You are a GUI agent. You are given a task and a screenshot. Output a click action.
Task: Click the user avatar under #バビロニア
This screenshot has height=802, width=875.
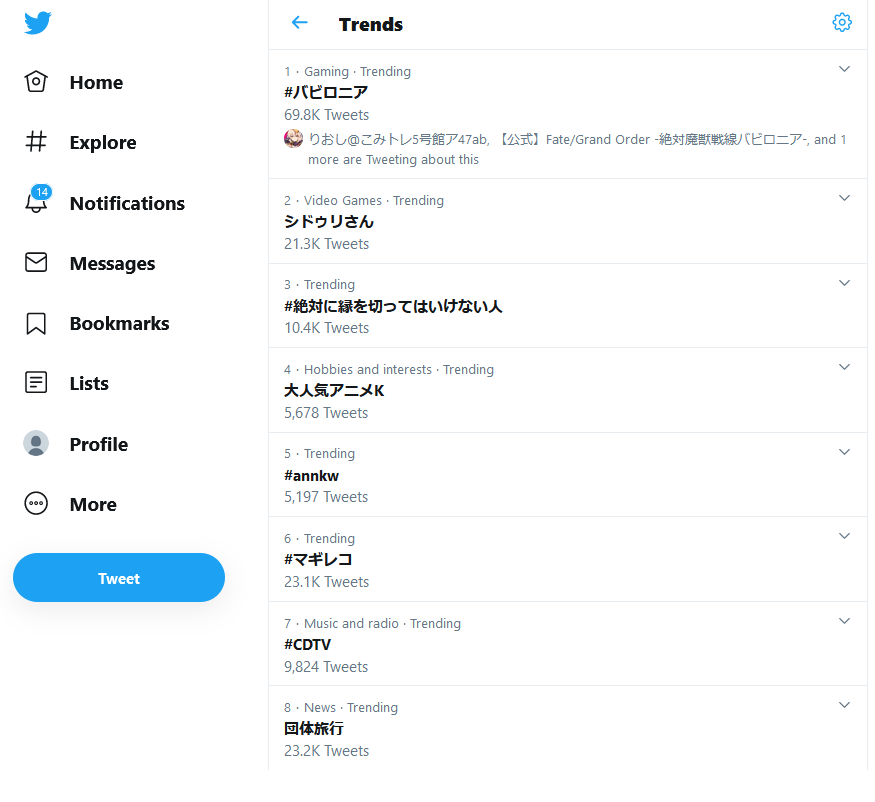click(294, 139)
